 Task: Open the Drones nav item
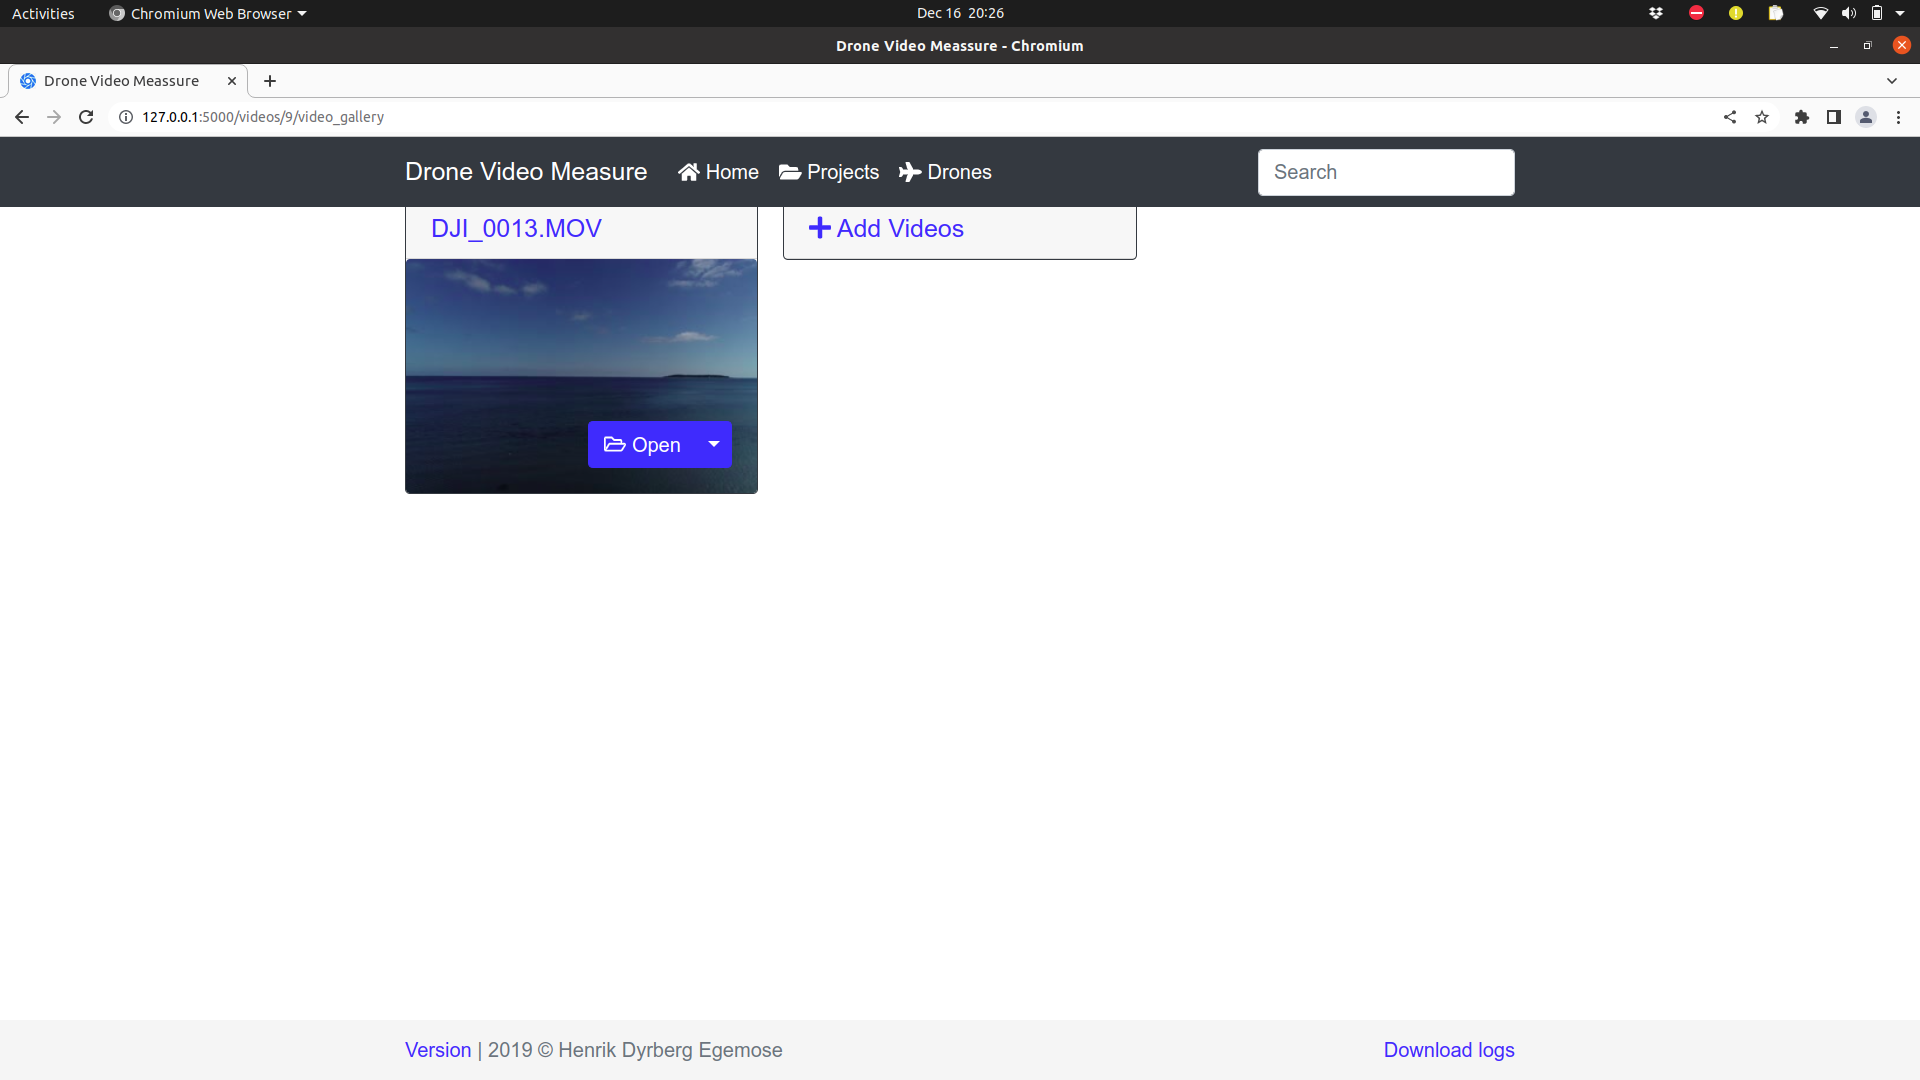[x=945, y=172]
